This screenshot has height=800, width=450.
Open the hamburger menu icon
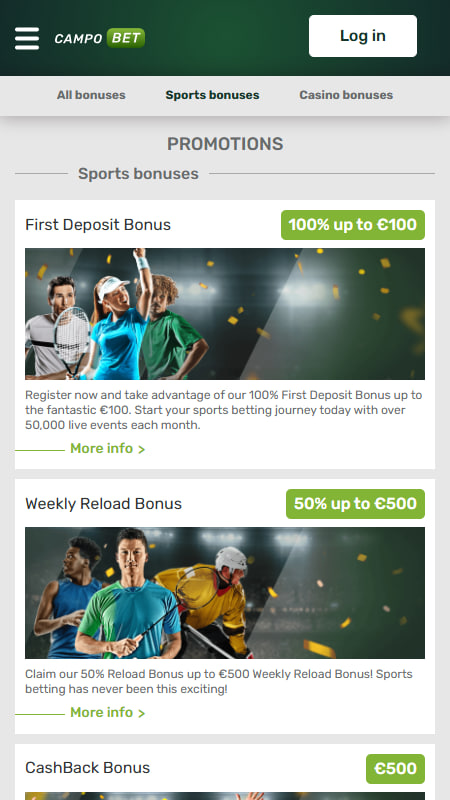click(27, 38)
